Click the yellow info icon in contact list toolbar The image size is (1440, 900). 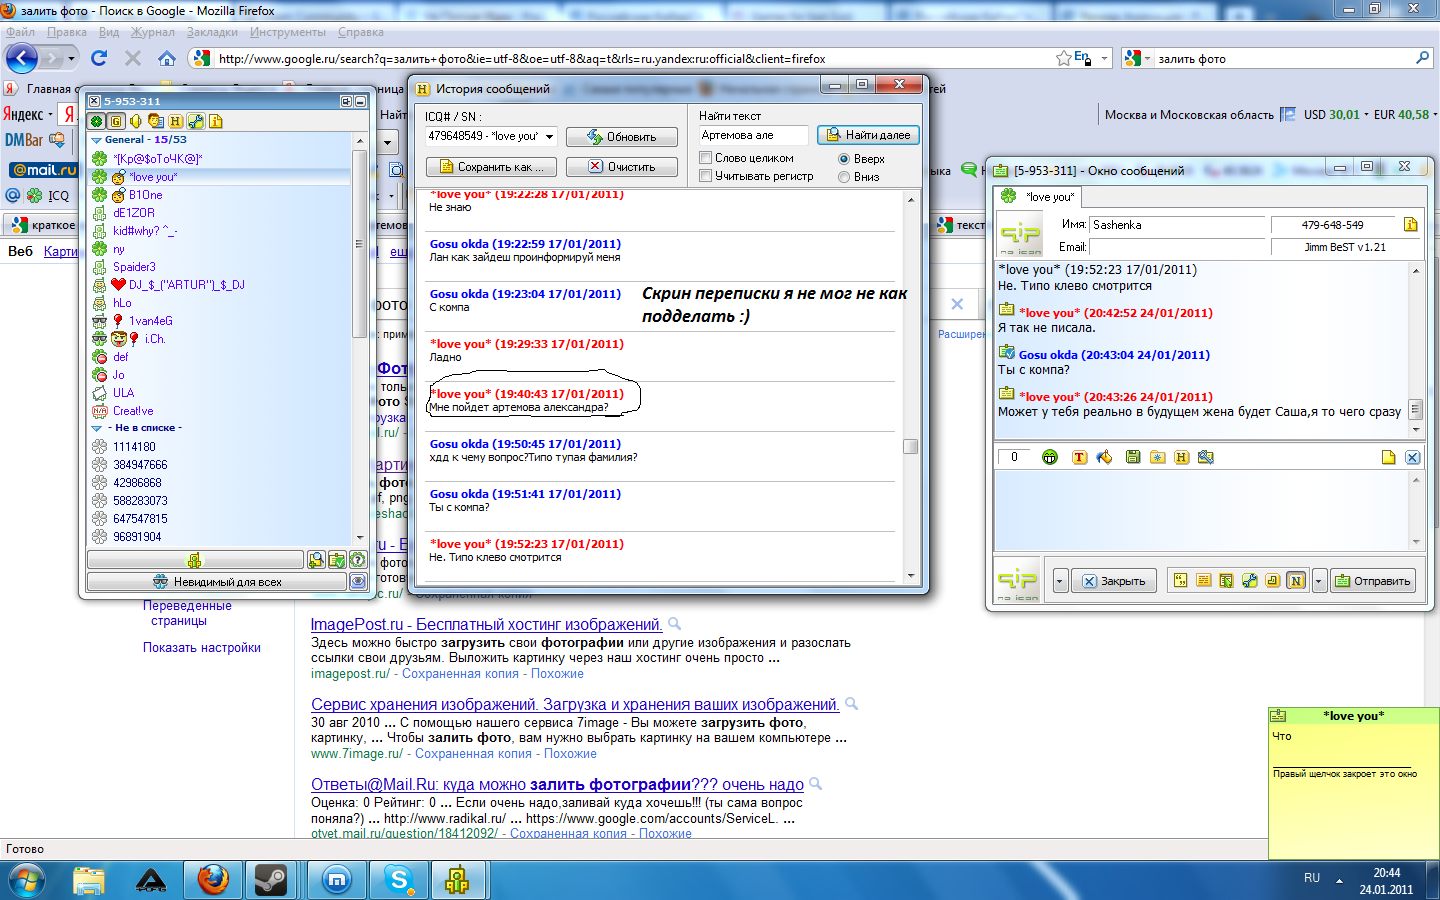coord(216,121)
